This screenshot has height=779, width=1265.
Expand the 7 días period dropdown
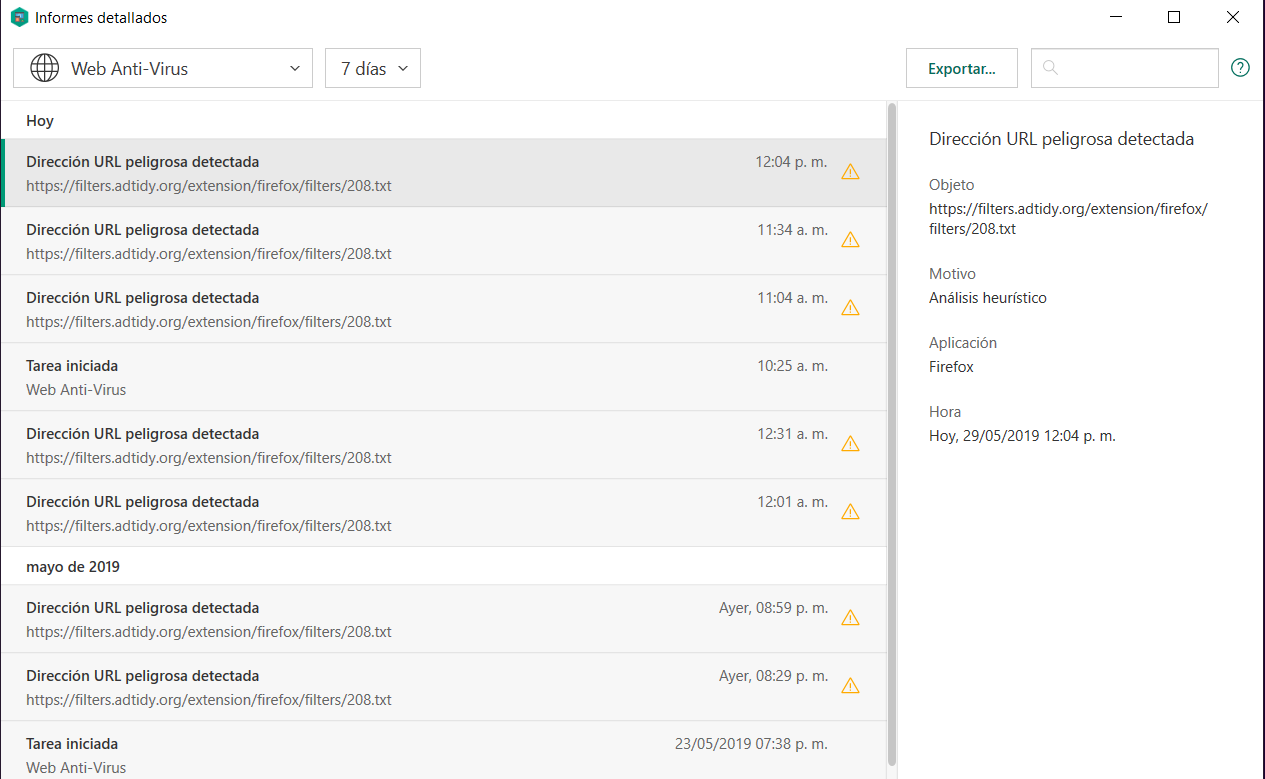click(x=373, y=68)
